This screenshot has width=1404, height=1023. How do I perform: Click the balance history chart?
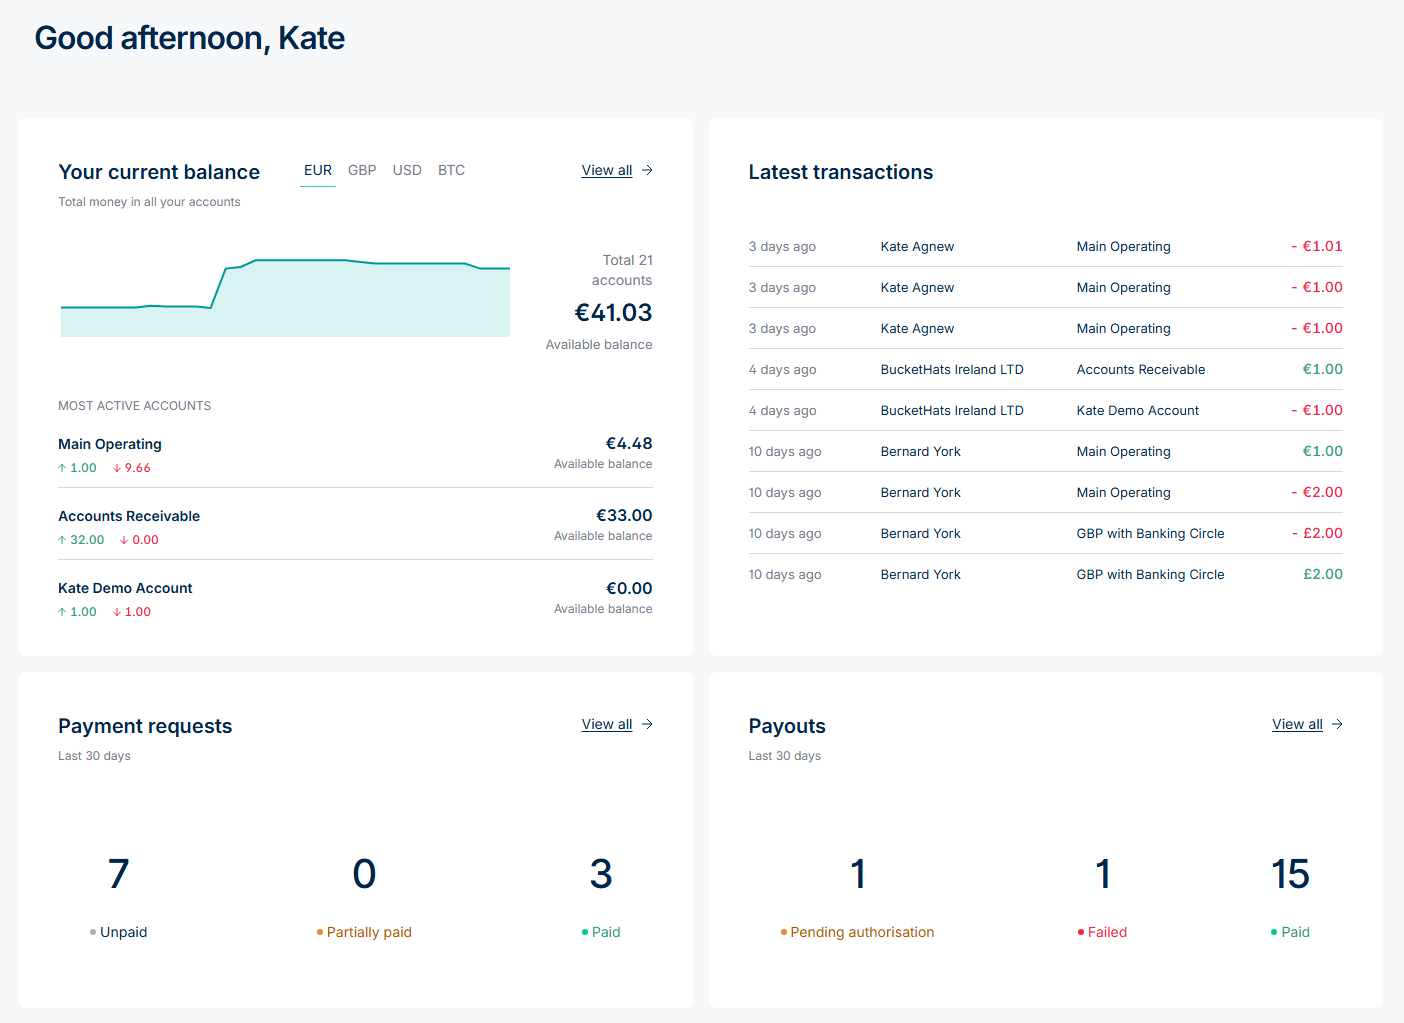(285, 298)
